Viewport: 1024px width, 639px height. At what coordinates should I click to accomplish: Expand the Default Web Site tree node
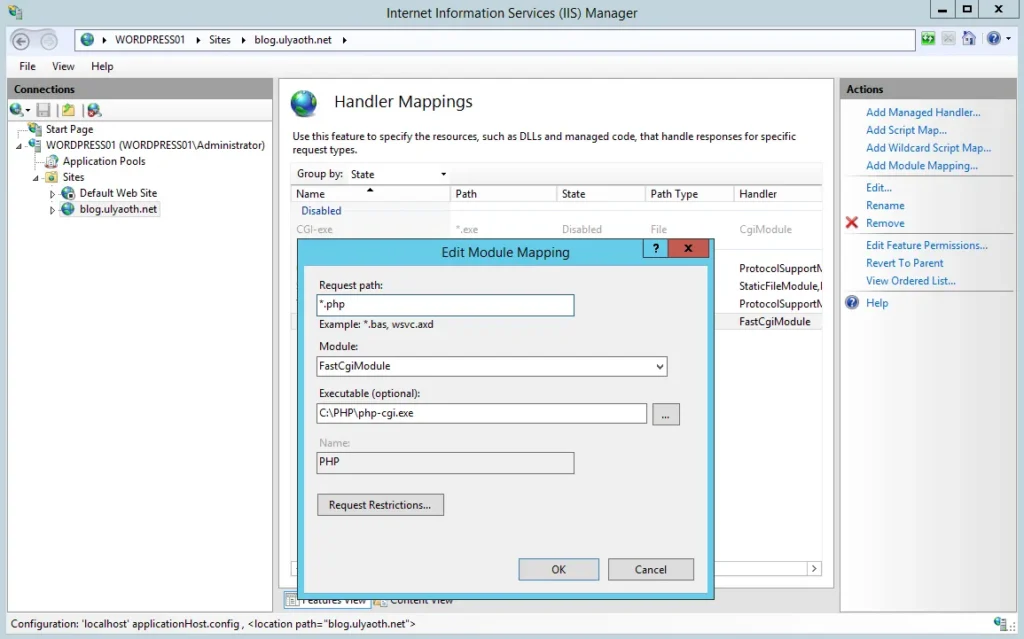(x=53, y=194)
